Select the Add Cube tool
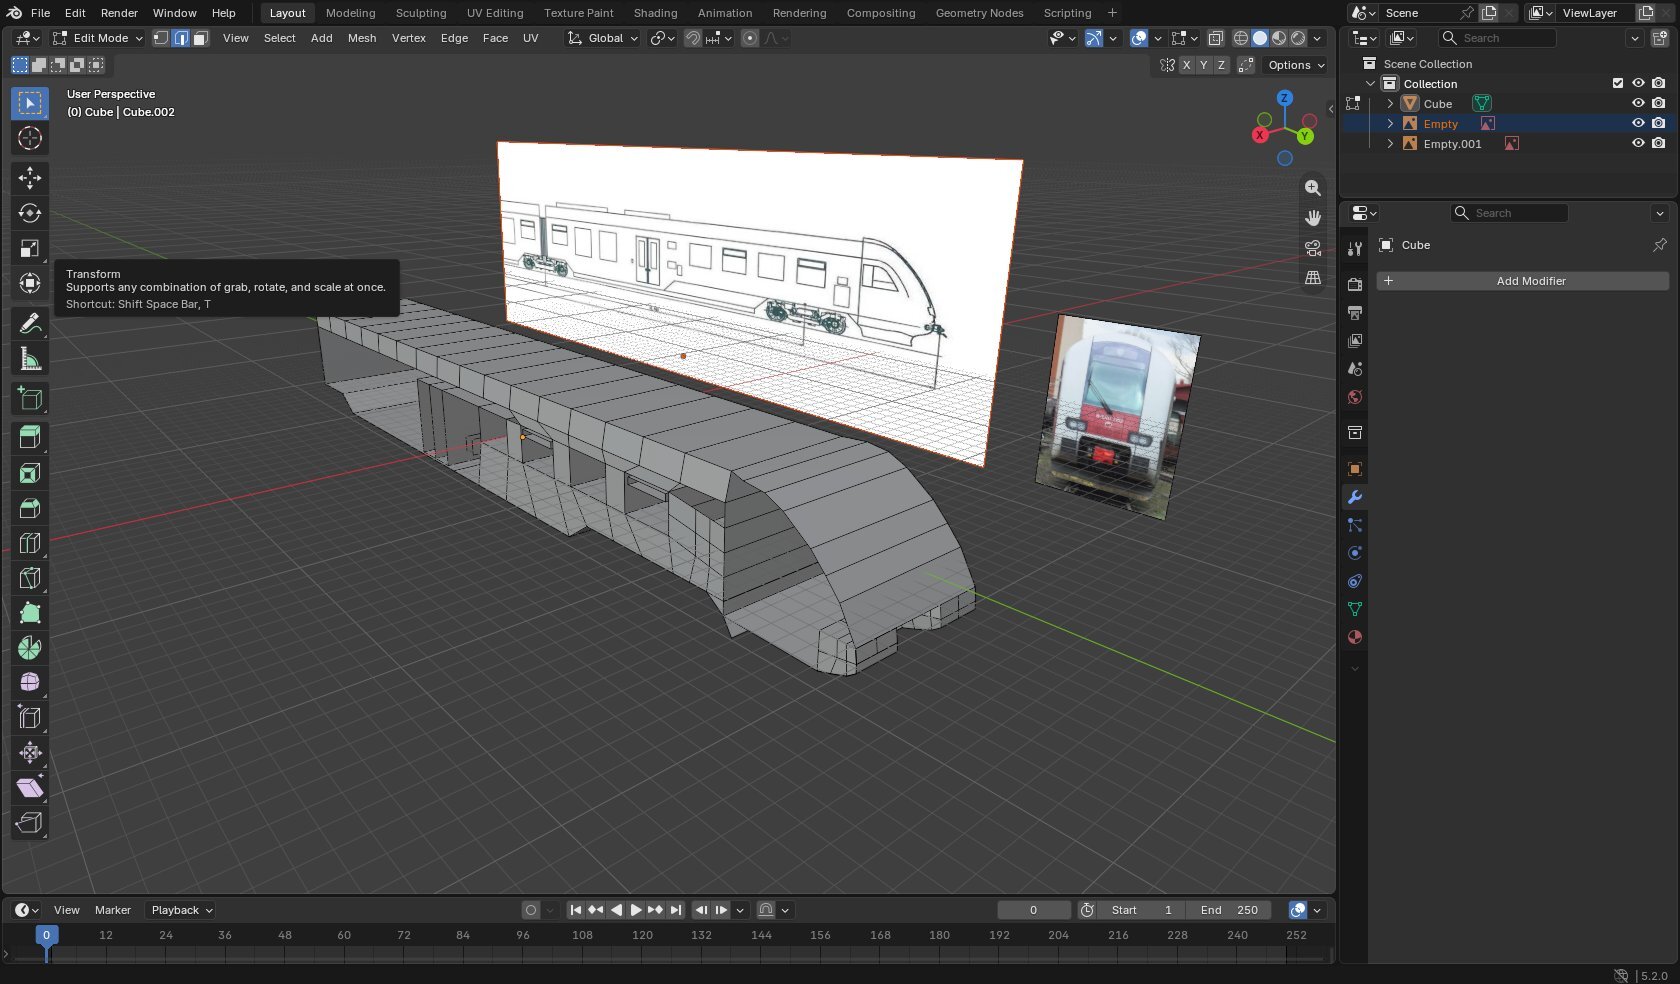Screen dimensions: 1680x984 30,398
